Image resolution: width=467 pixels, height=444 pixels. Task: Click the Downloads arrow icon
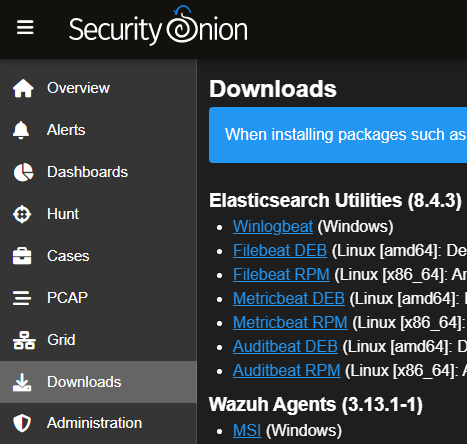22,382
